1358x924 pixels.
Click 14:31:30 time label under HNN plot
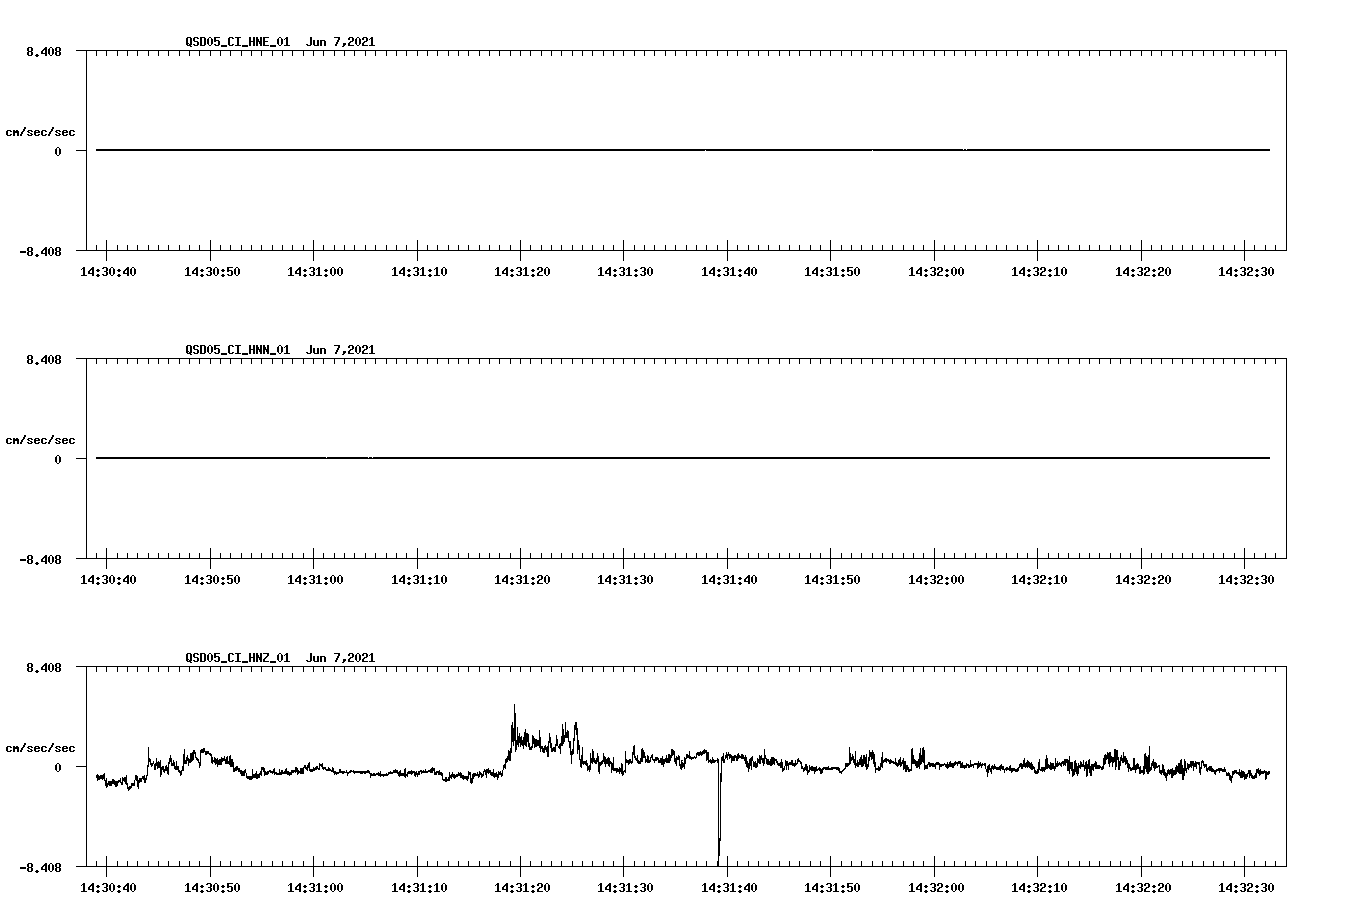pos(625,579)
